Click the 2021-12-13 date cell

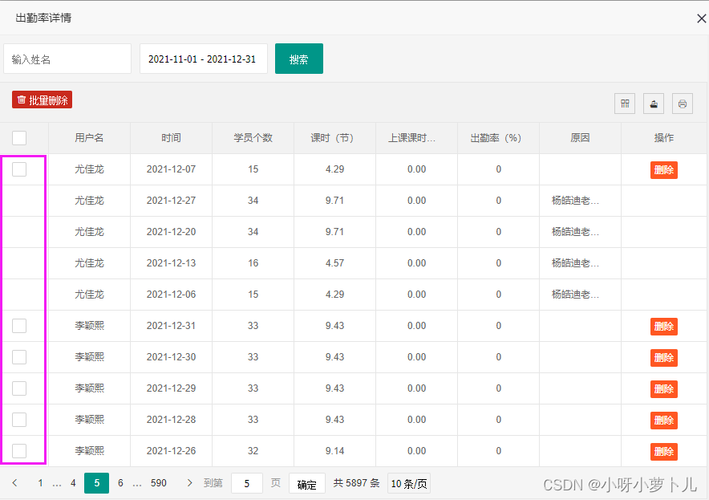point(171,263)
